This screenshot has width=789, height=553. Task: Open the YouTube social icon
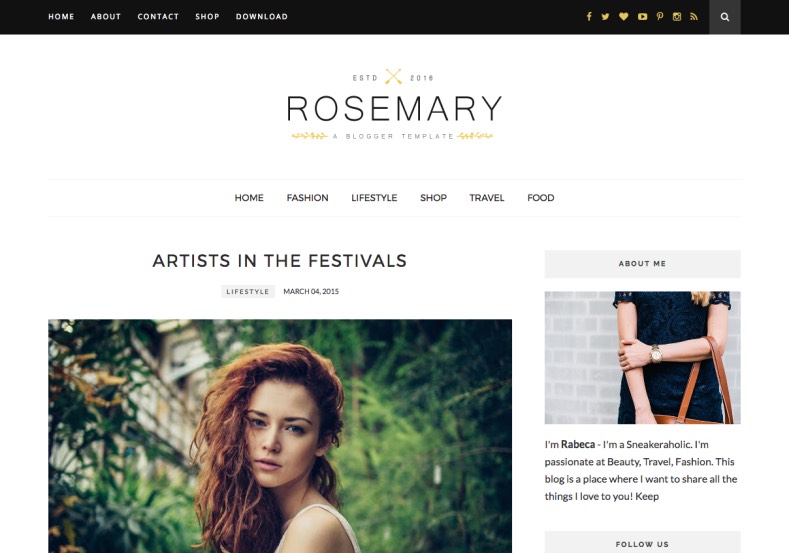(x=643, y=17)
